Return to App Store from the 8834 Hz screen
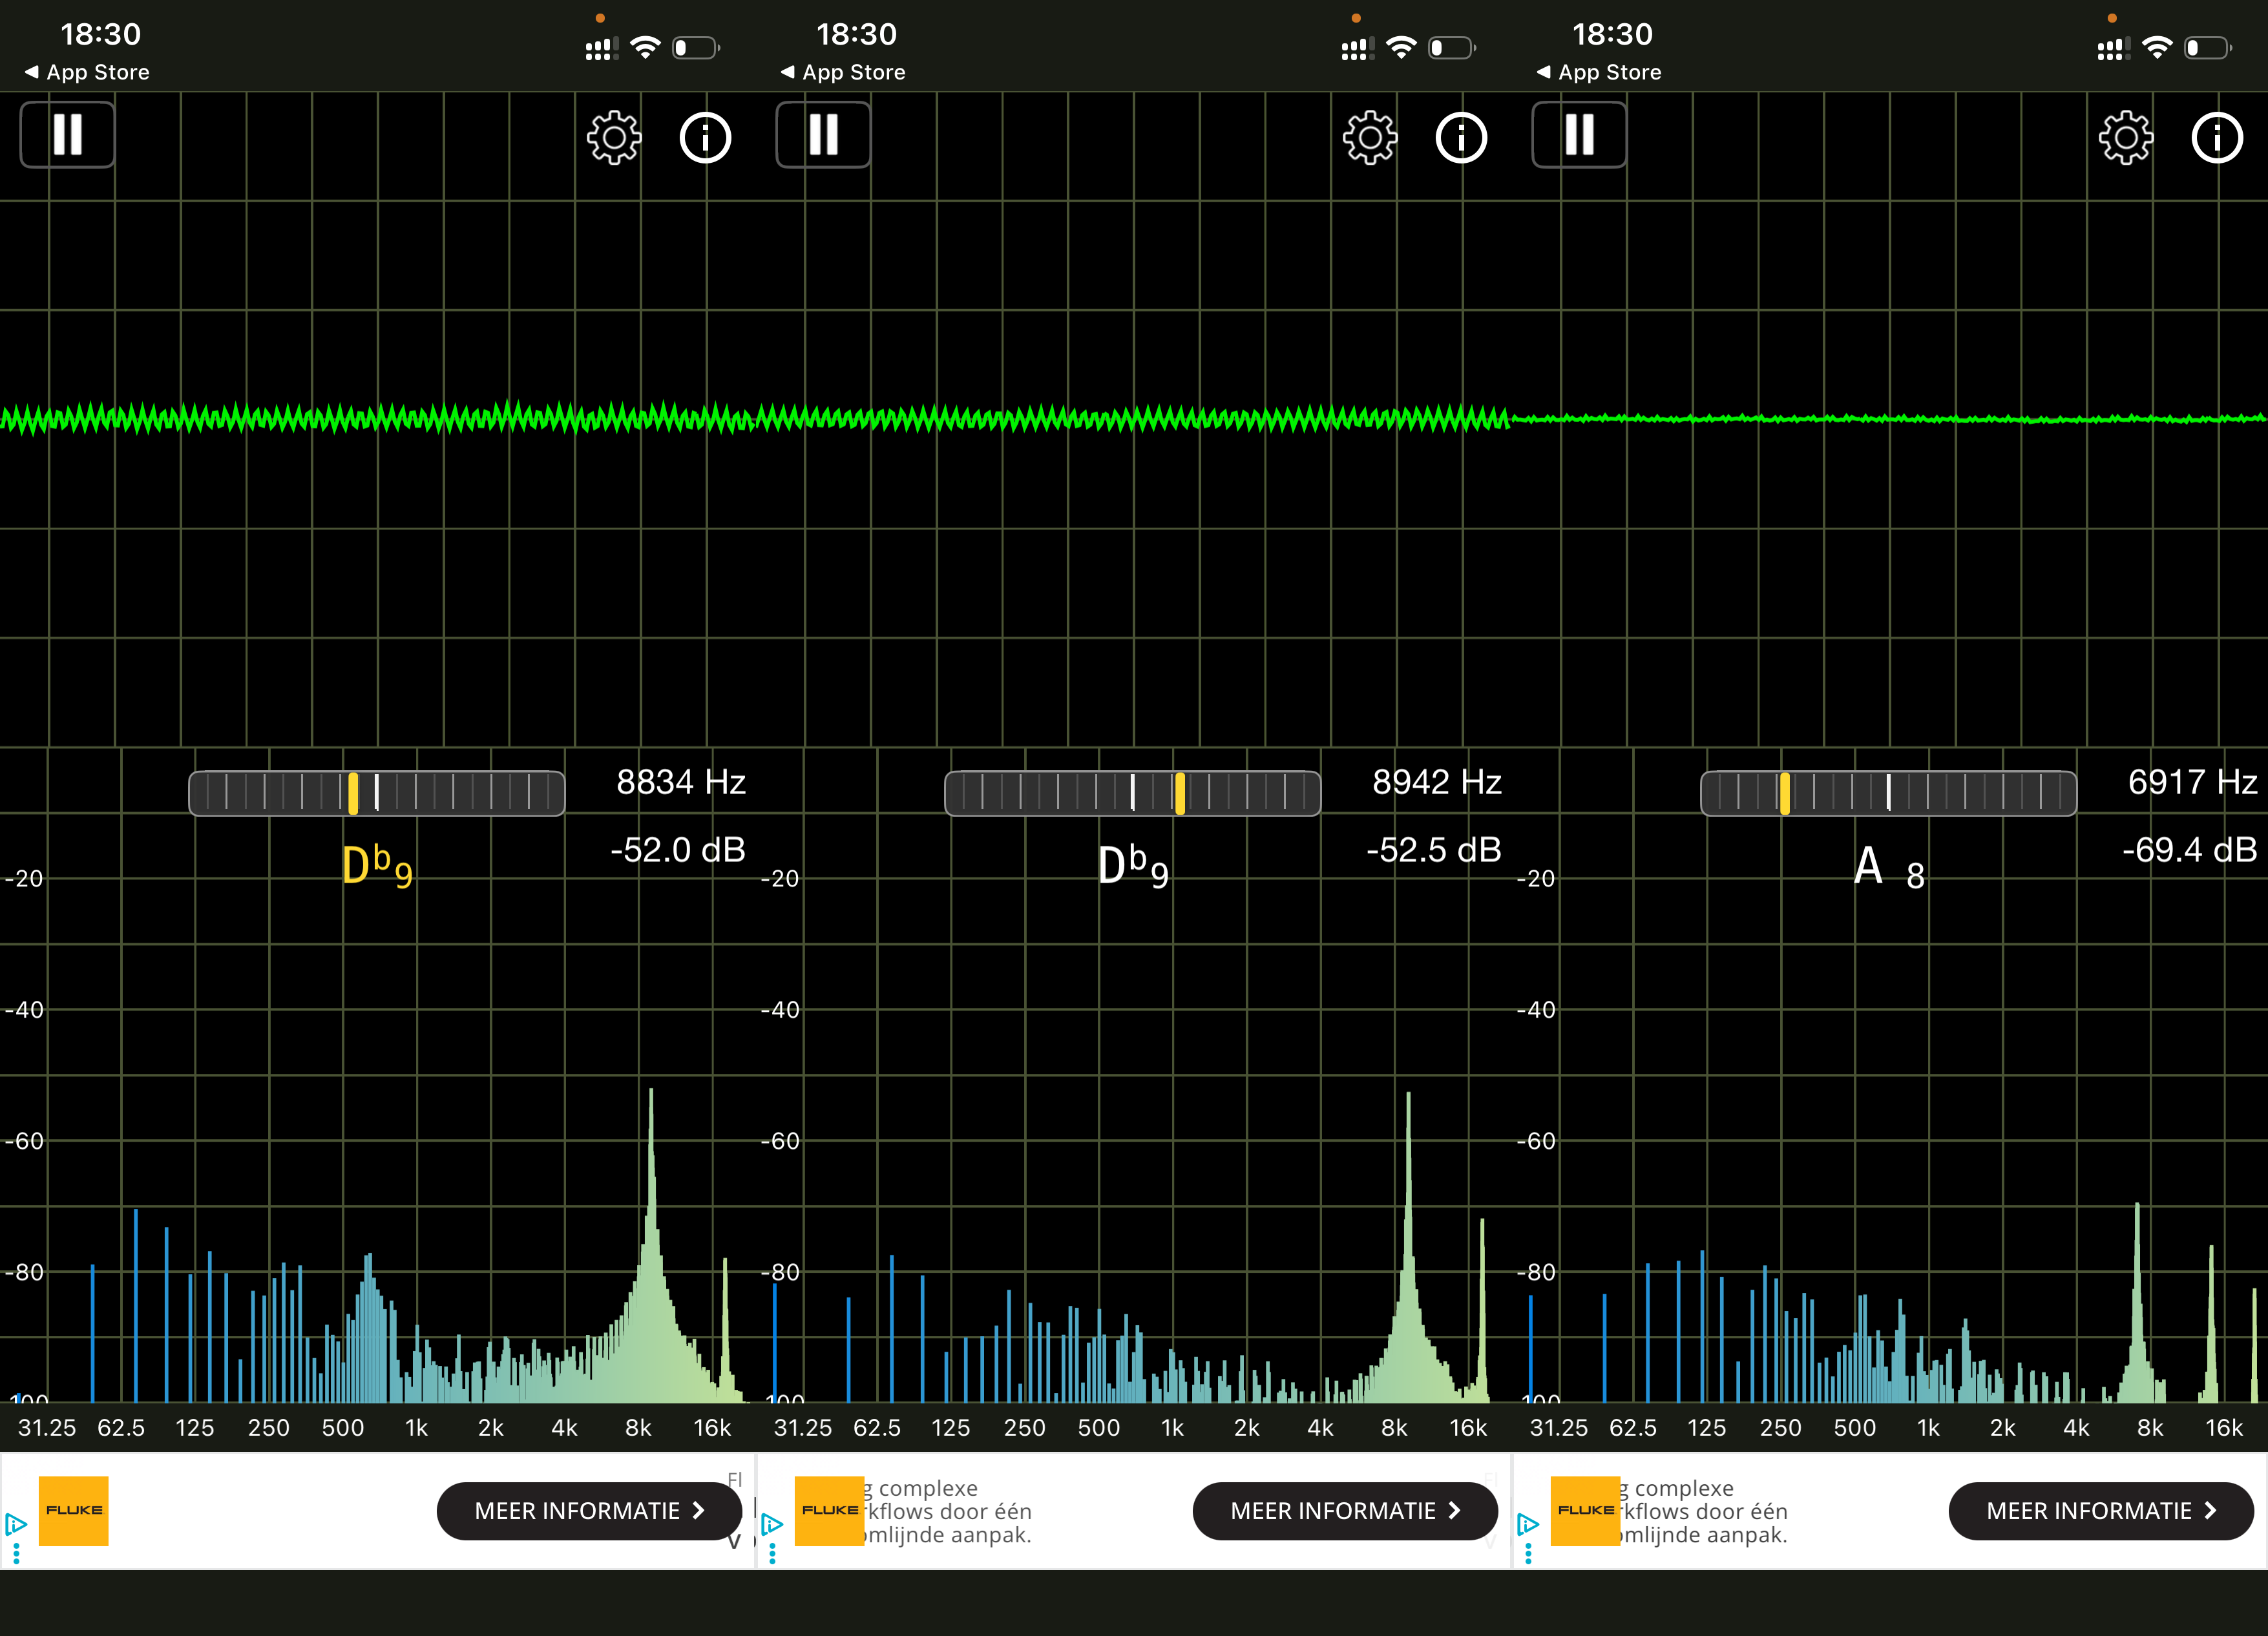This screenshot has width=2268, height=1636. pos(87,72)
